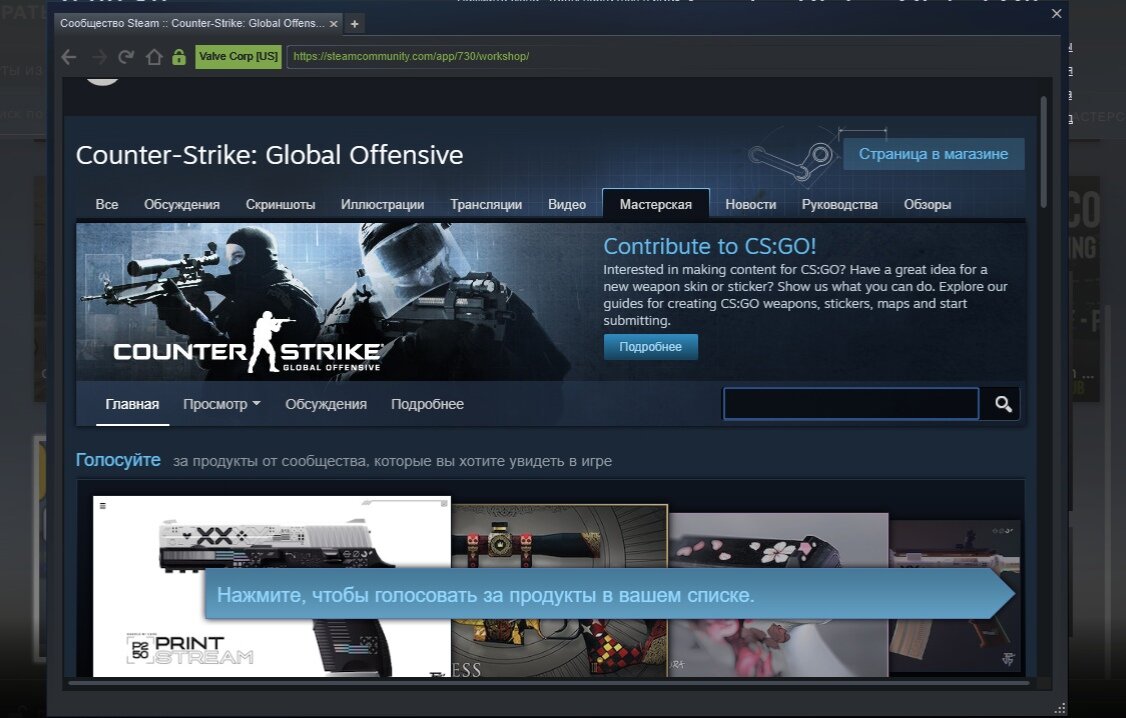This screenshot has width=1126, height=718.
Task: Open the Видео tab
Action: (567, 205)
